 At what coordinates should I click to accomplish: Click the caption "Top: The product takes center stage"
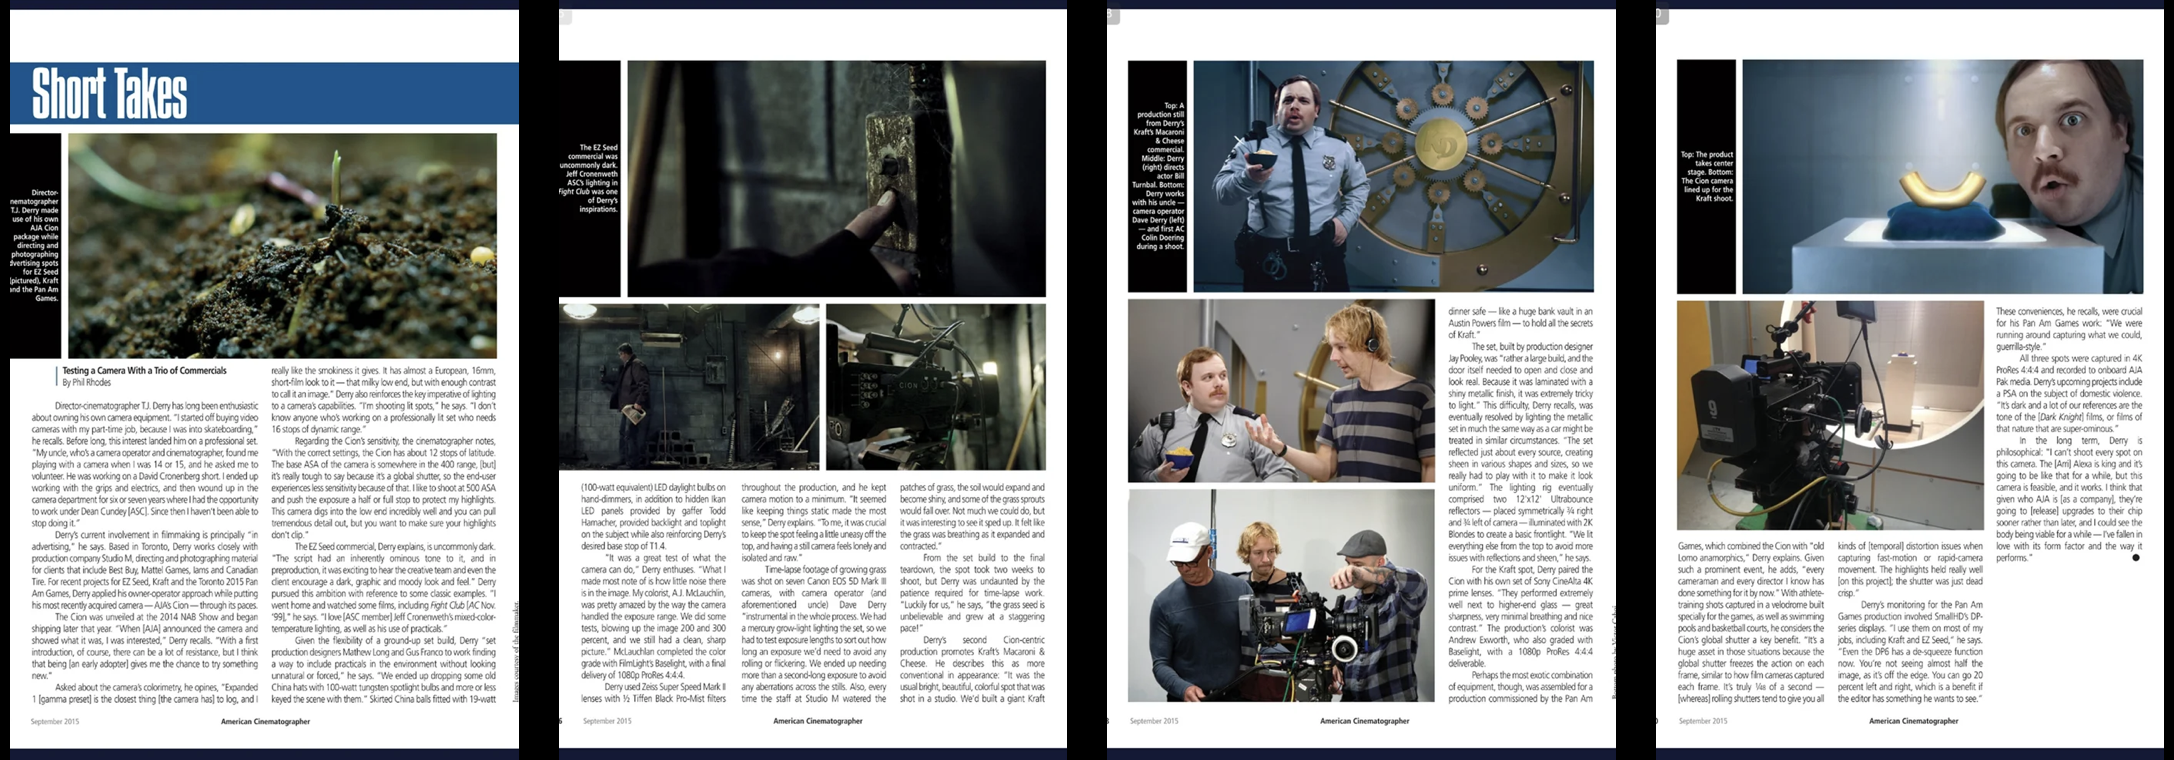[x=1707, y=177]
